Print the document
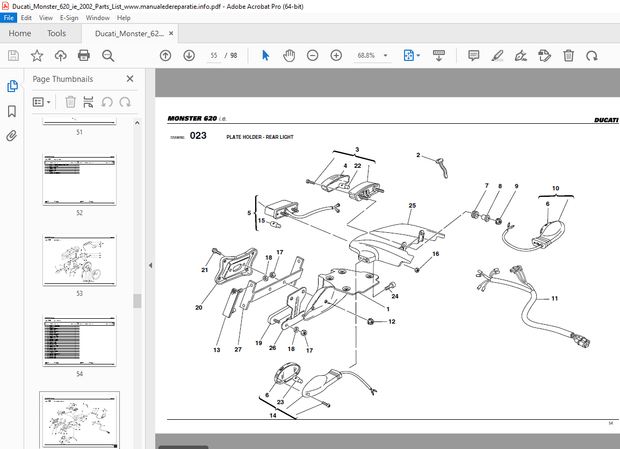Image resolution: width=620 pixels, height=449 pixels. (84, 55)
